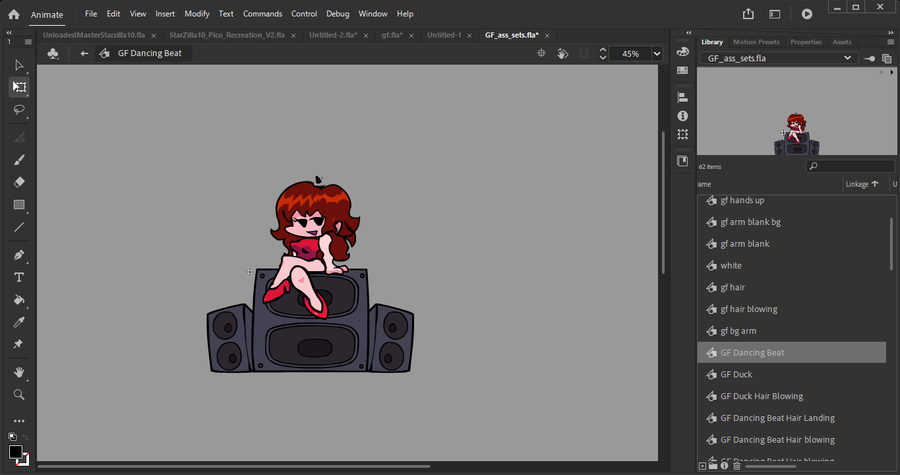Click the Animate home icon

14,14
